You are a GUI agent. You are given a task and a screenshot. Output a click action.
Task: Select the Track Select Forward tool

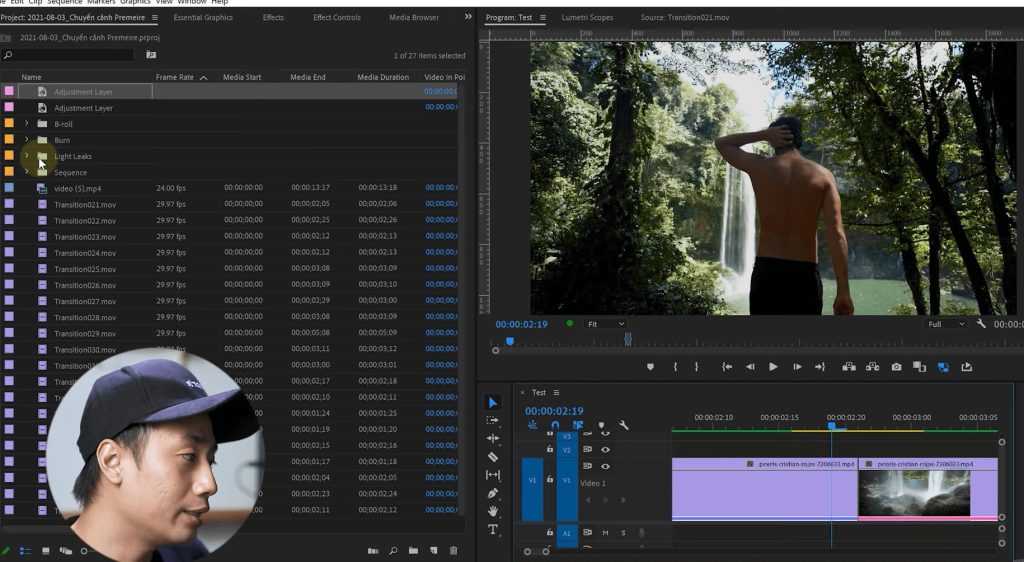pos(493,420)
